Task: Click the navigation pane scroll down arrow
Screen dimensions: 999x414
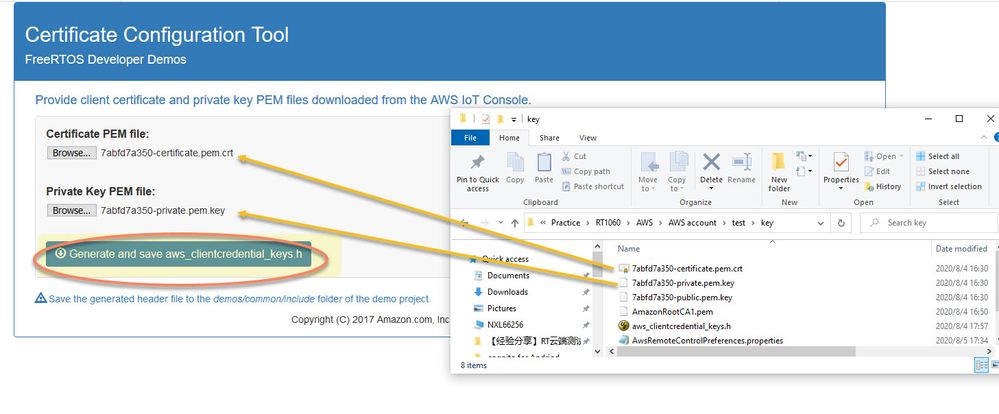Action: pyautogui.click(x=597, y=351)
